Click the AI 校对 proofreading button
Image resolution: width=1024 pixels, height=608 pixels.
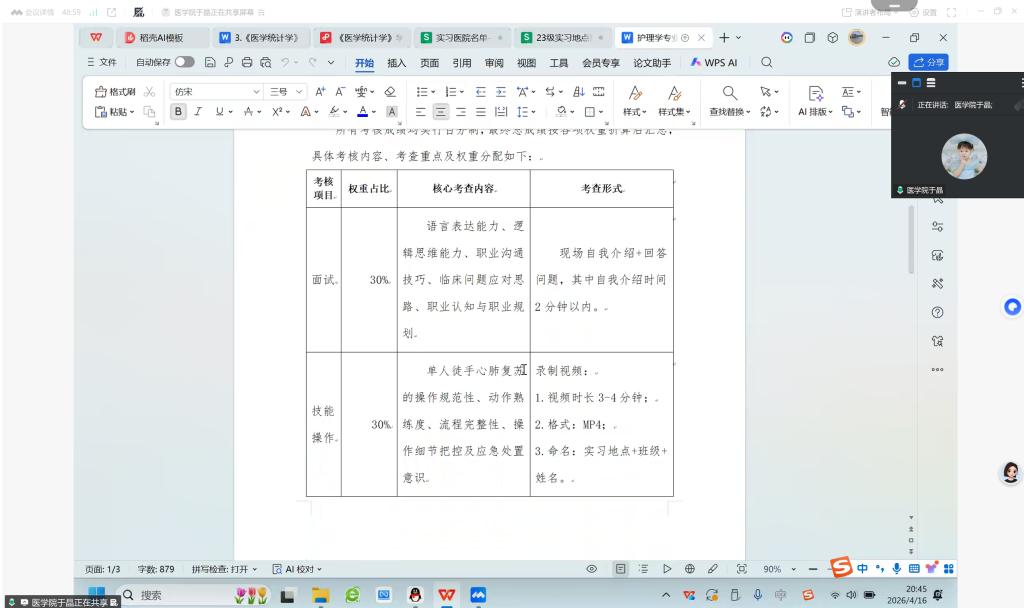click(x=297, y=569)
